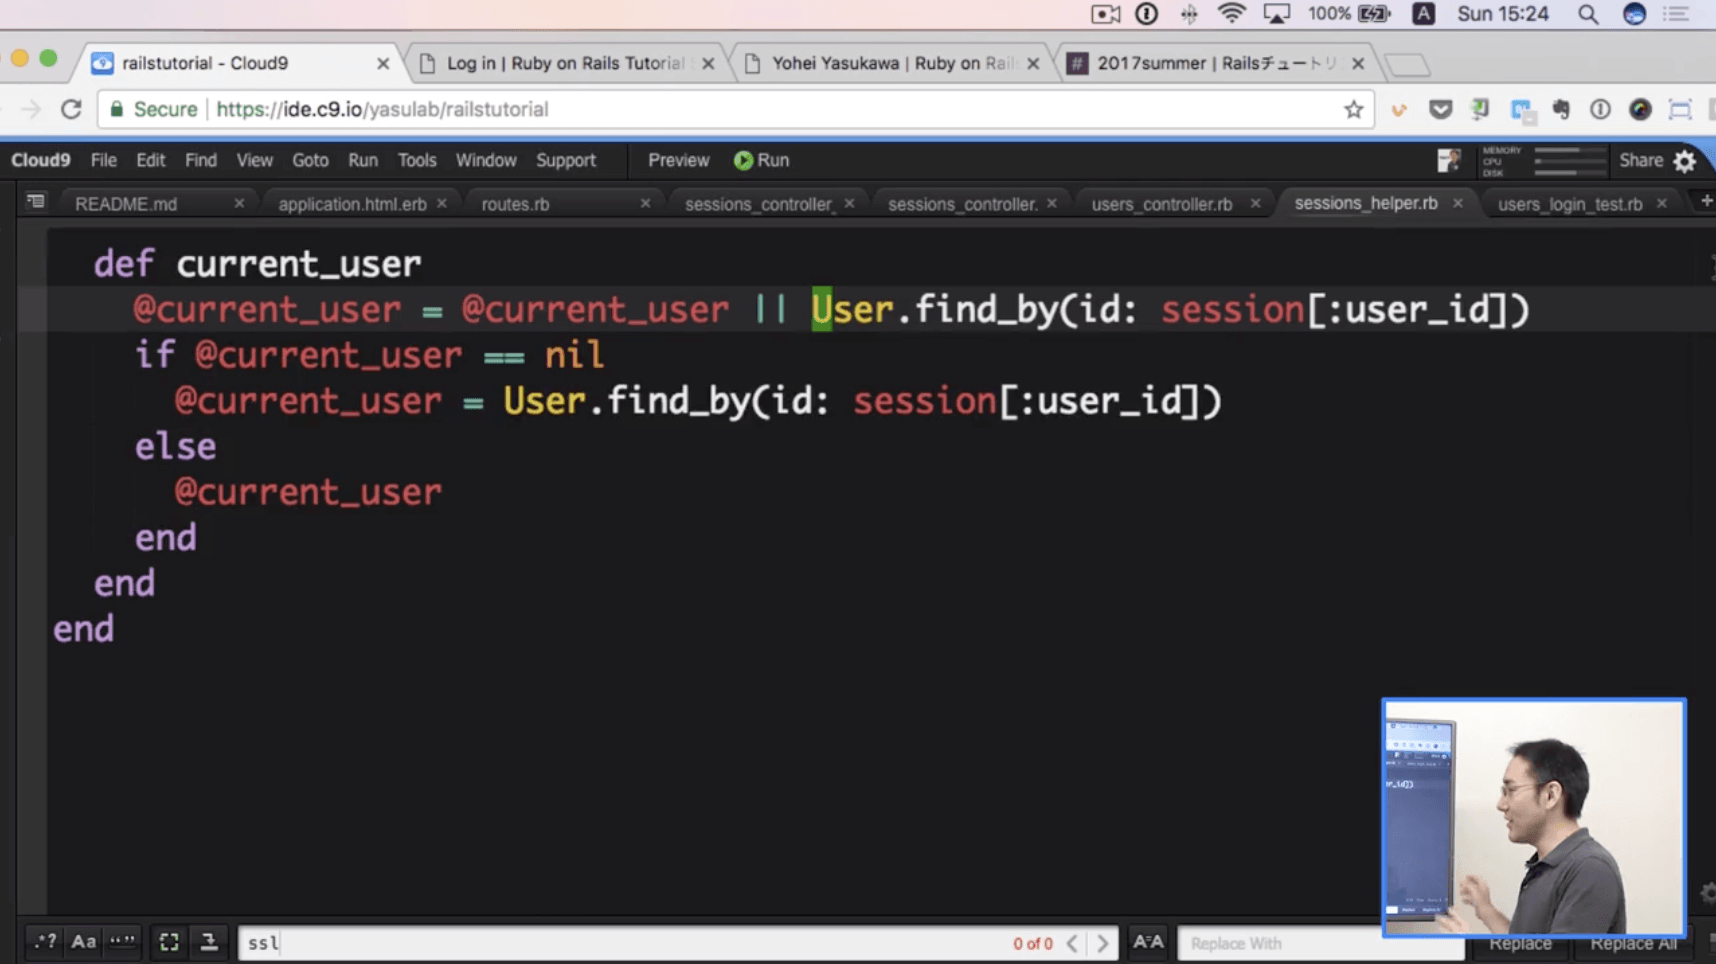Viewport: 1716px width, 964px height.
Task: Open the Cloud9 settings gear
Action: click(1685, 161)
